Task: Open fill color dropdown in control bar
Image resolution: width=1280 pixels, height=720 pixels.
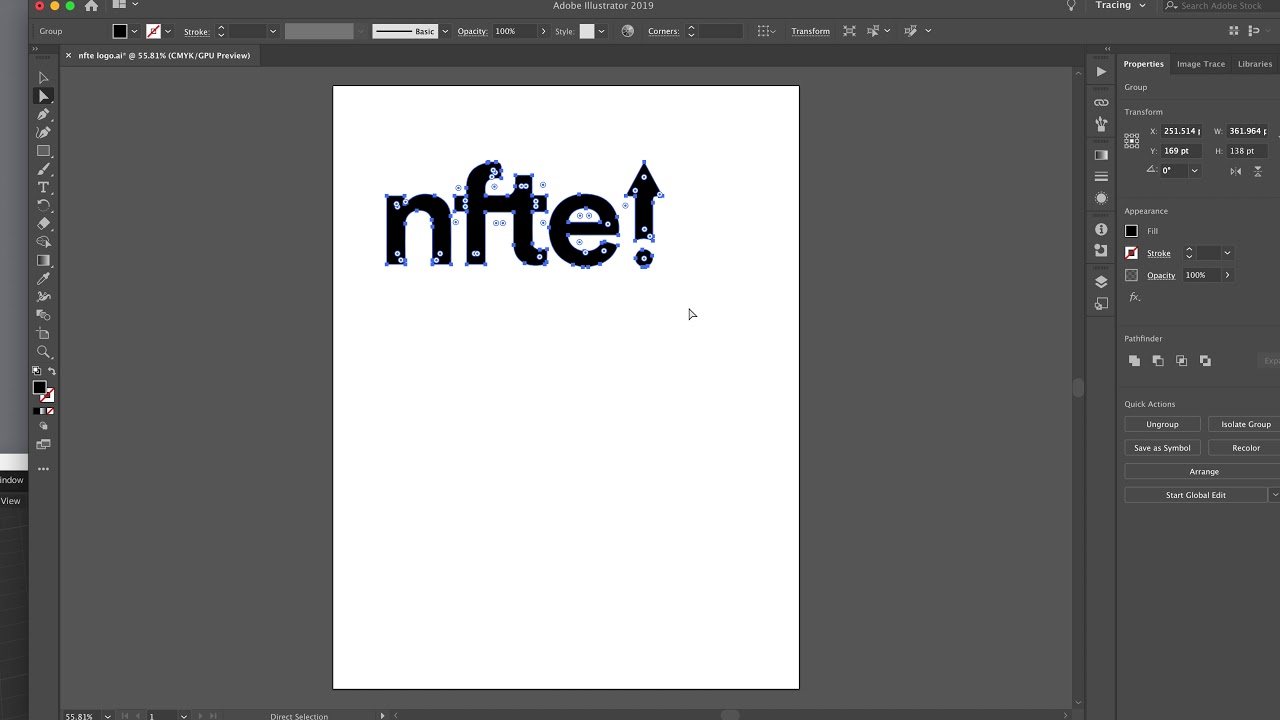Action: pyautogui.click(x=134, y=31)
